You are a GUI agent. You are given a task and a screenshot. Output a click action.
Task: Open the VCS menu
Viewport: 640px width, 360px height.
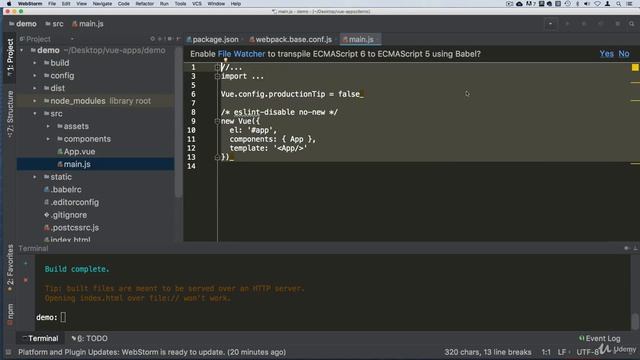click(x=197, y=4)
